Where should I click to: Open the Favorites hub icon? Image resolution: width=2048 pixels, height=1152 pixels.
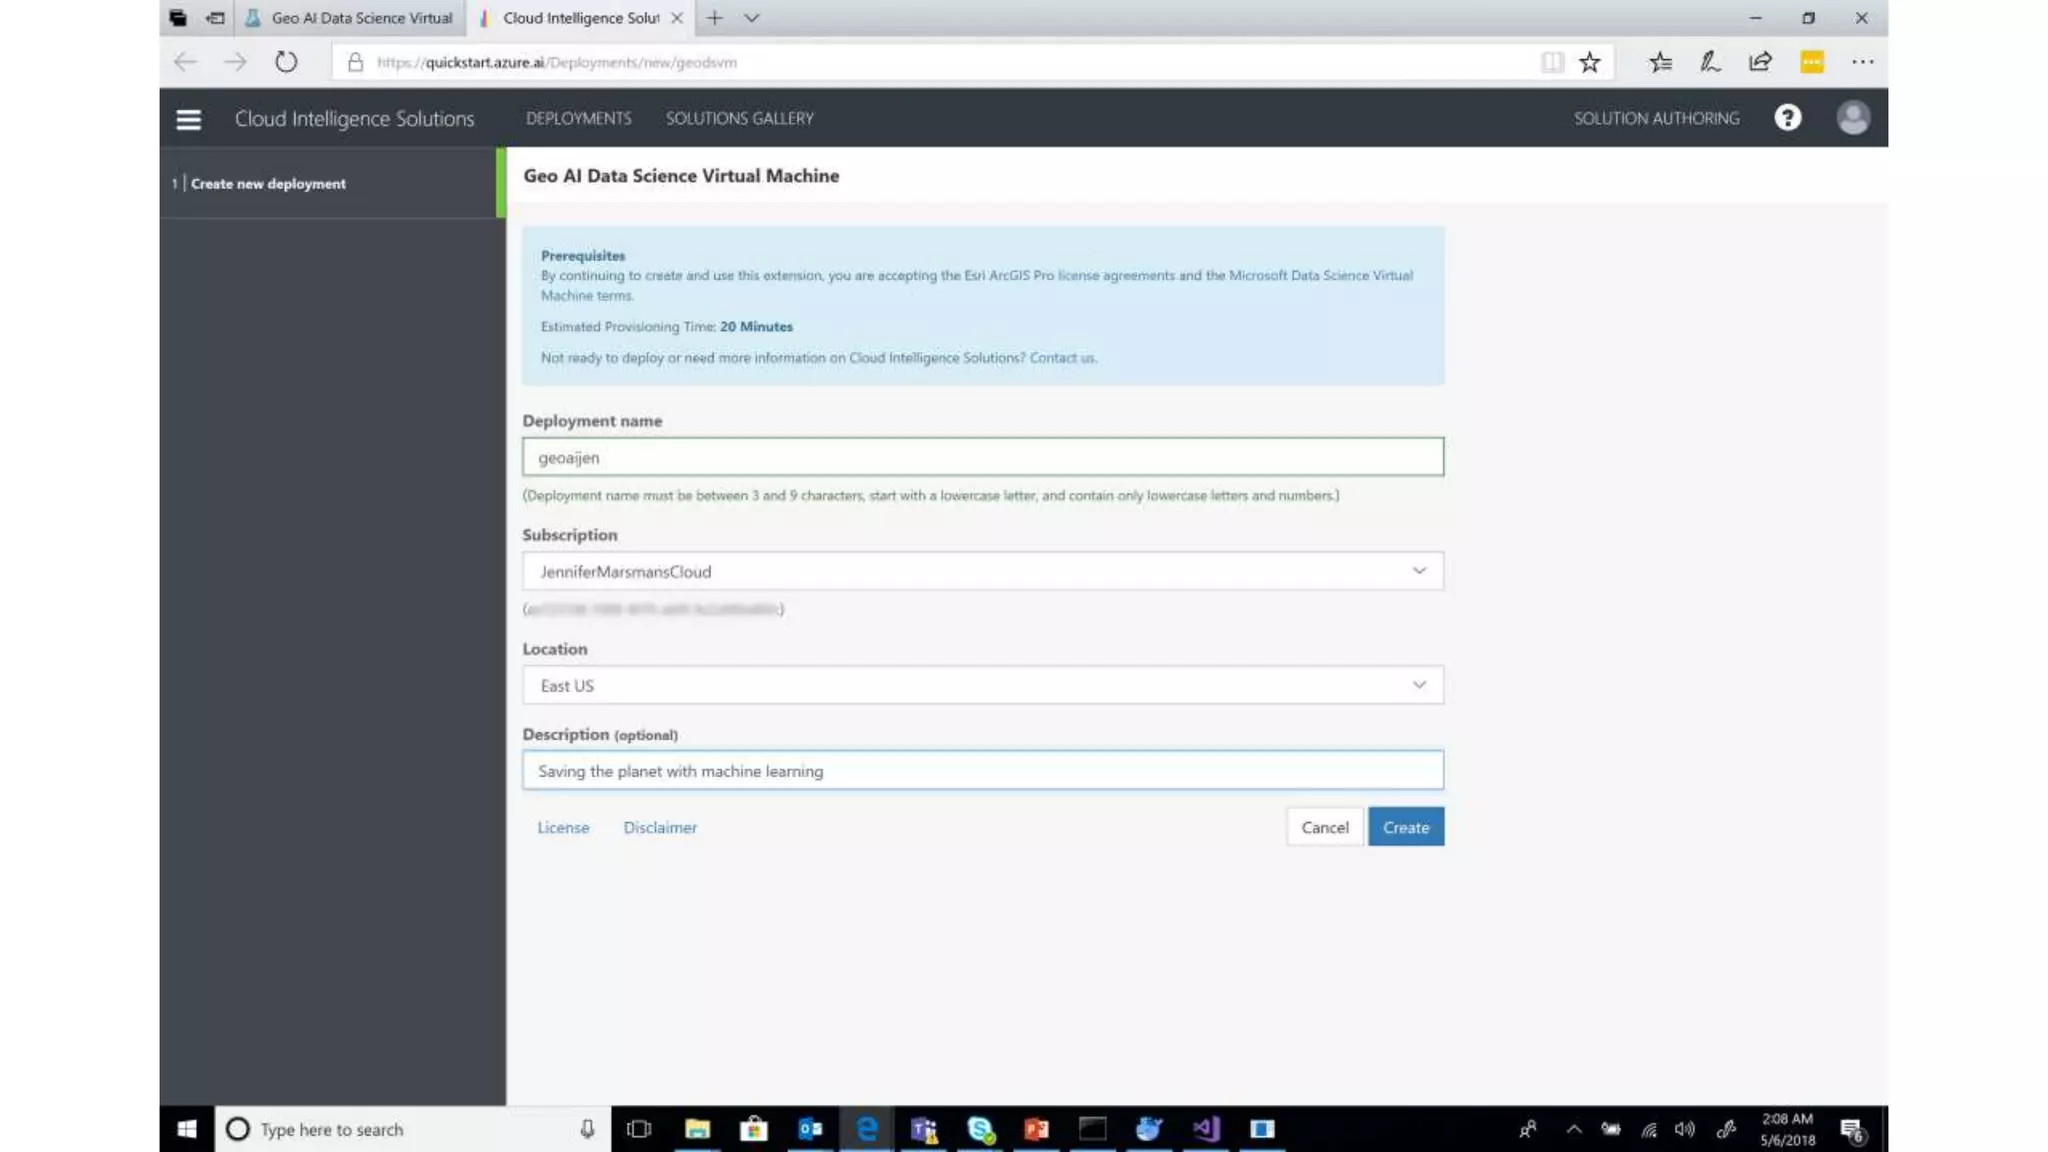(x=1660, y=62)
